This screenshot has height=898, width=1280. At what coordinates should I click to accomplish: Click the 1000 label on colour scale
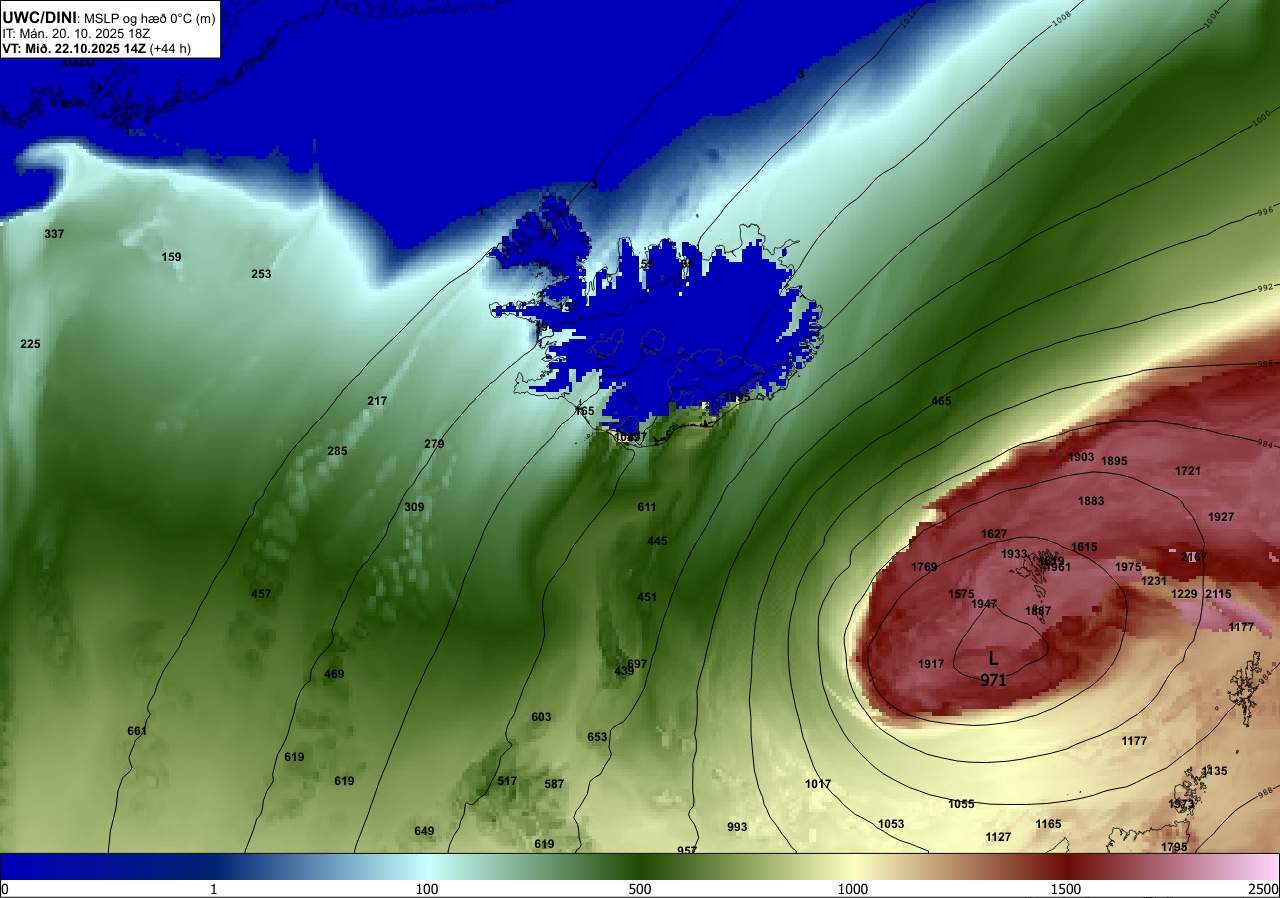[x=853, y=889]
